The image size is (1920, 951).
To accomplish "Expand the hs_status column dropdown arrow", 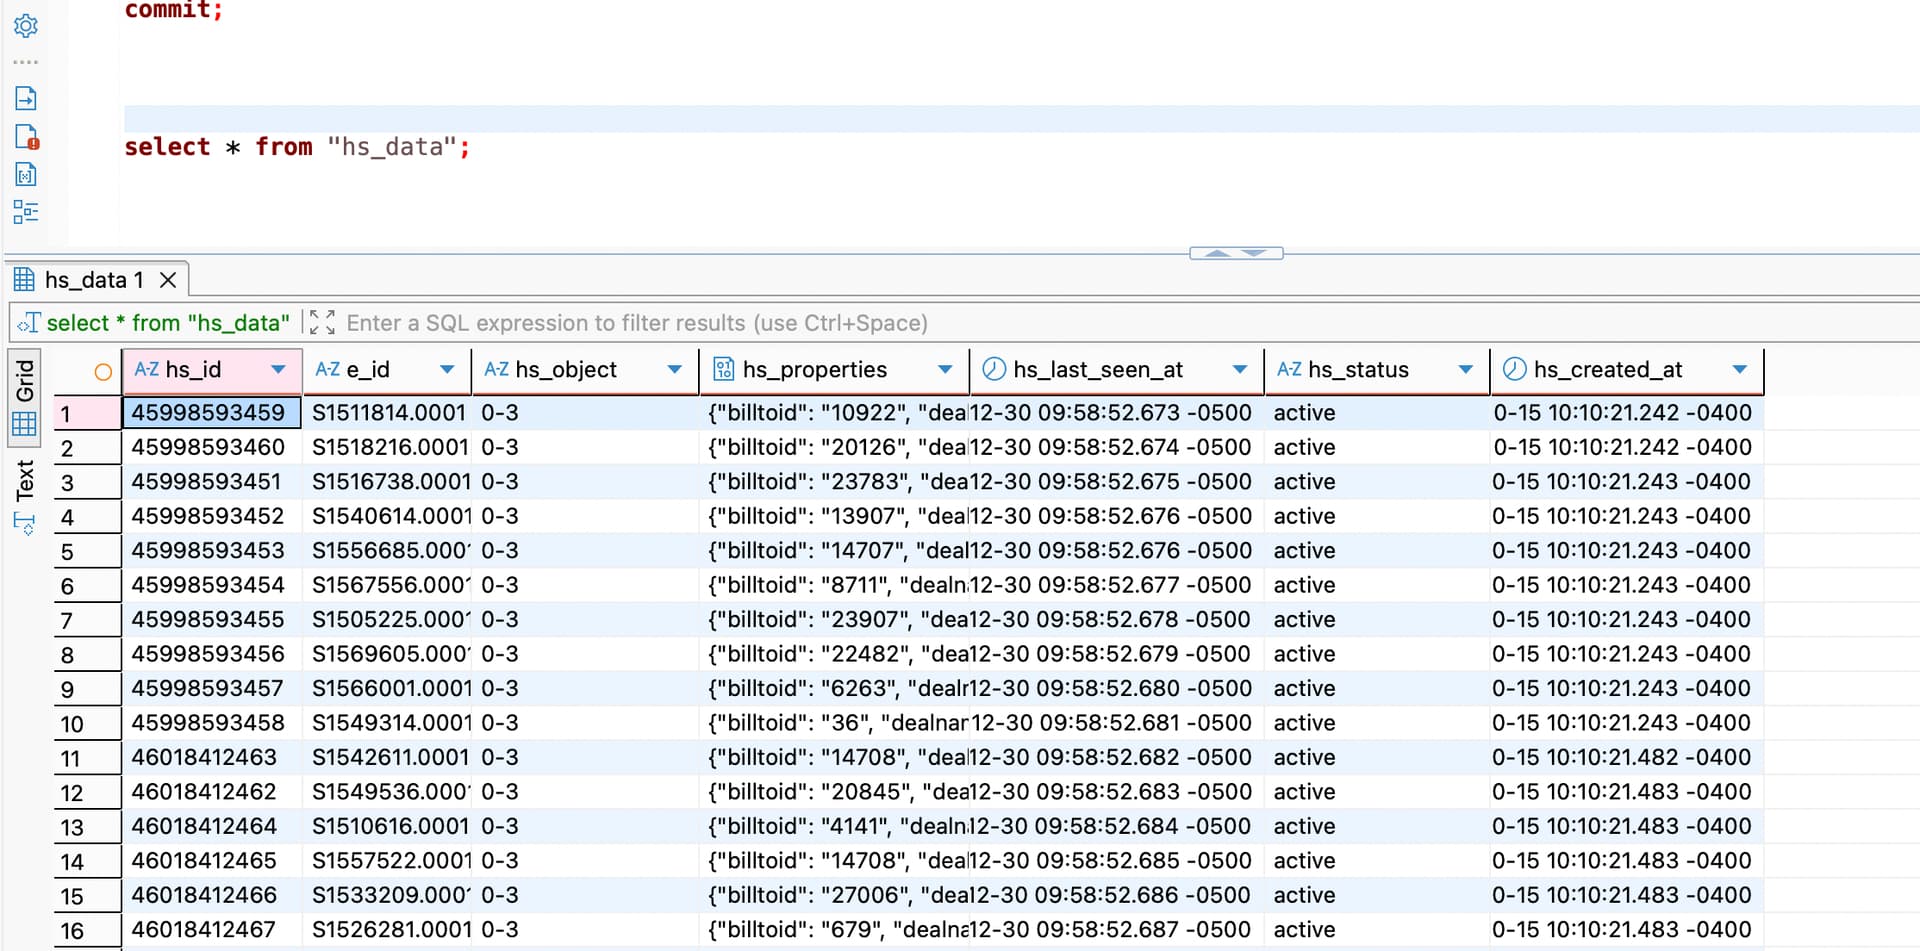I will [x=1465, y=370].
